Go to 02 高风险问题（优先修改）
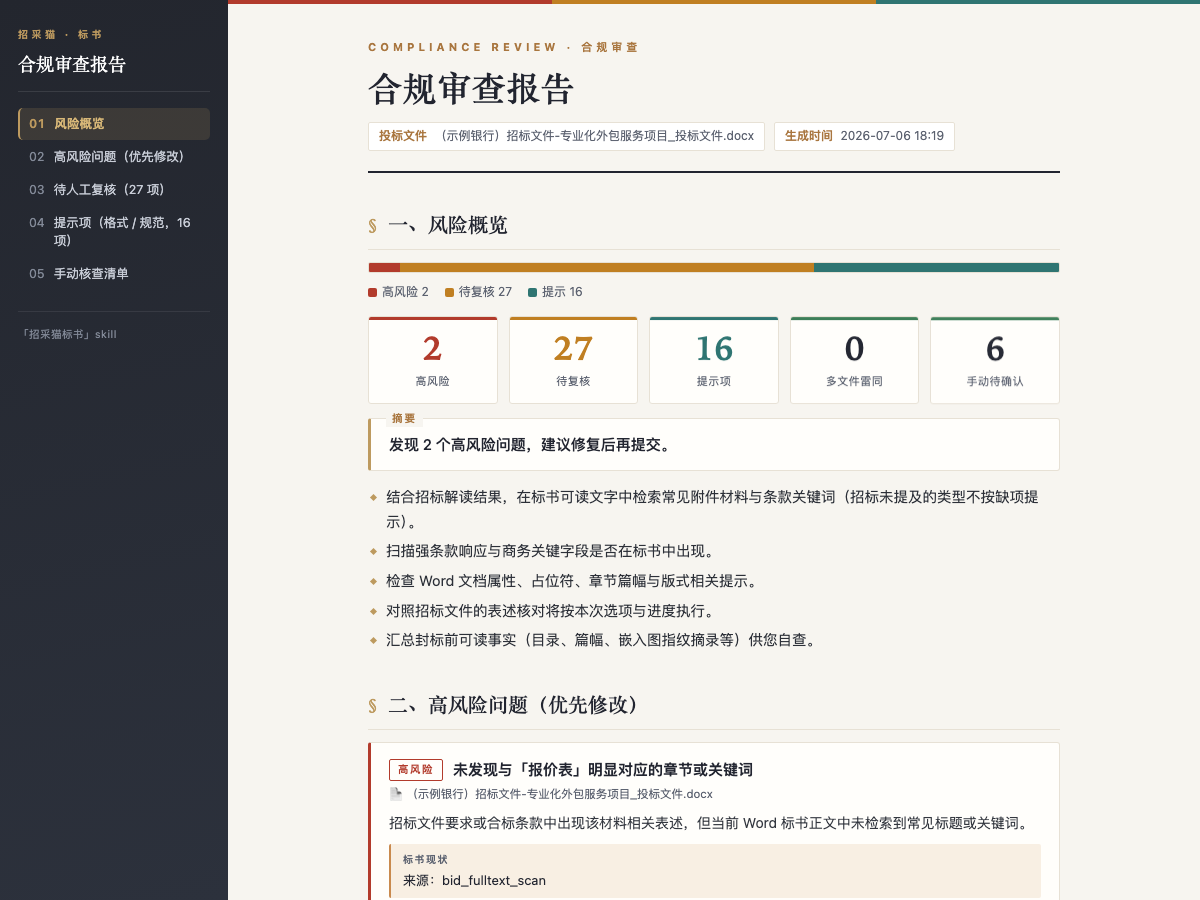 click(x=114, y=157)
